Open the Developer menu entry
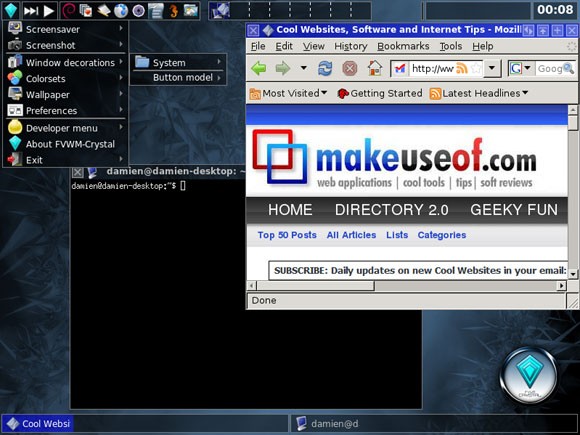 tap(65, 128)
